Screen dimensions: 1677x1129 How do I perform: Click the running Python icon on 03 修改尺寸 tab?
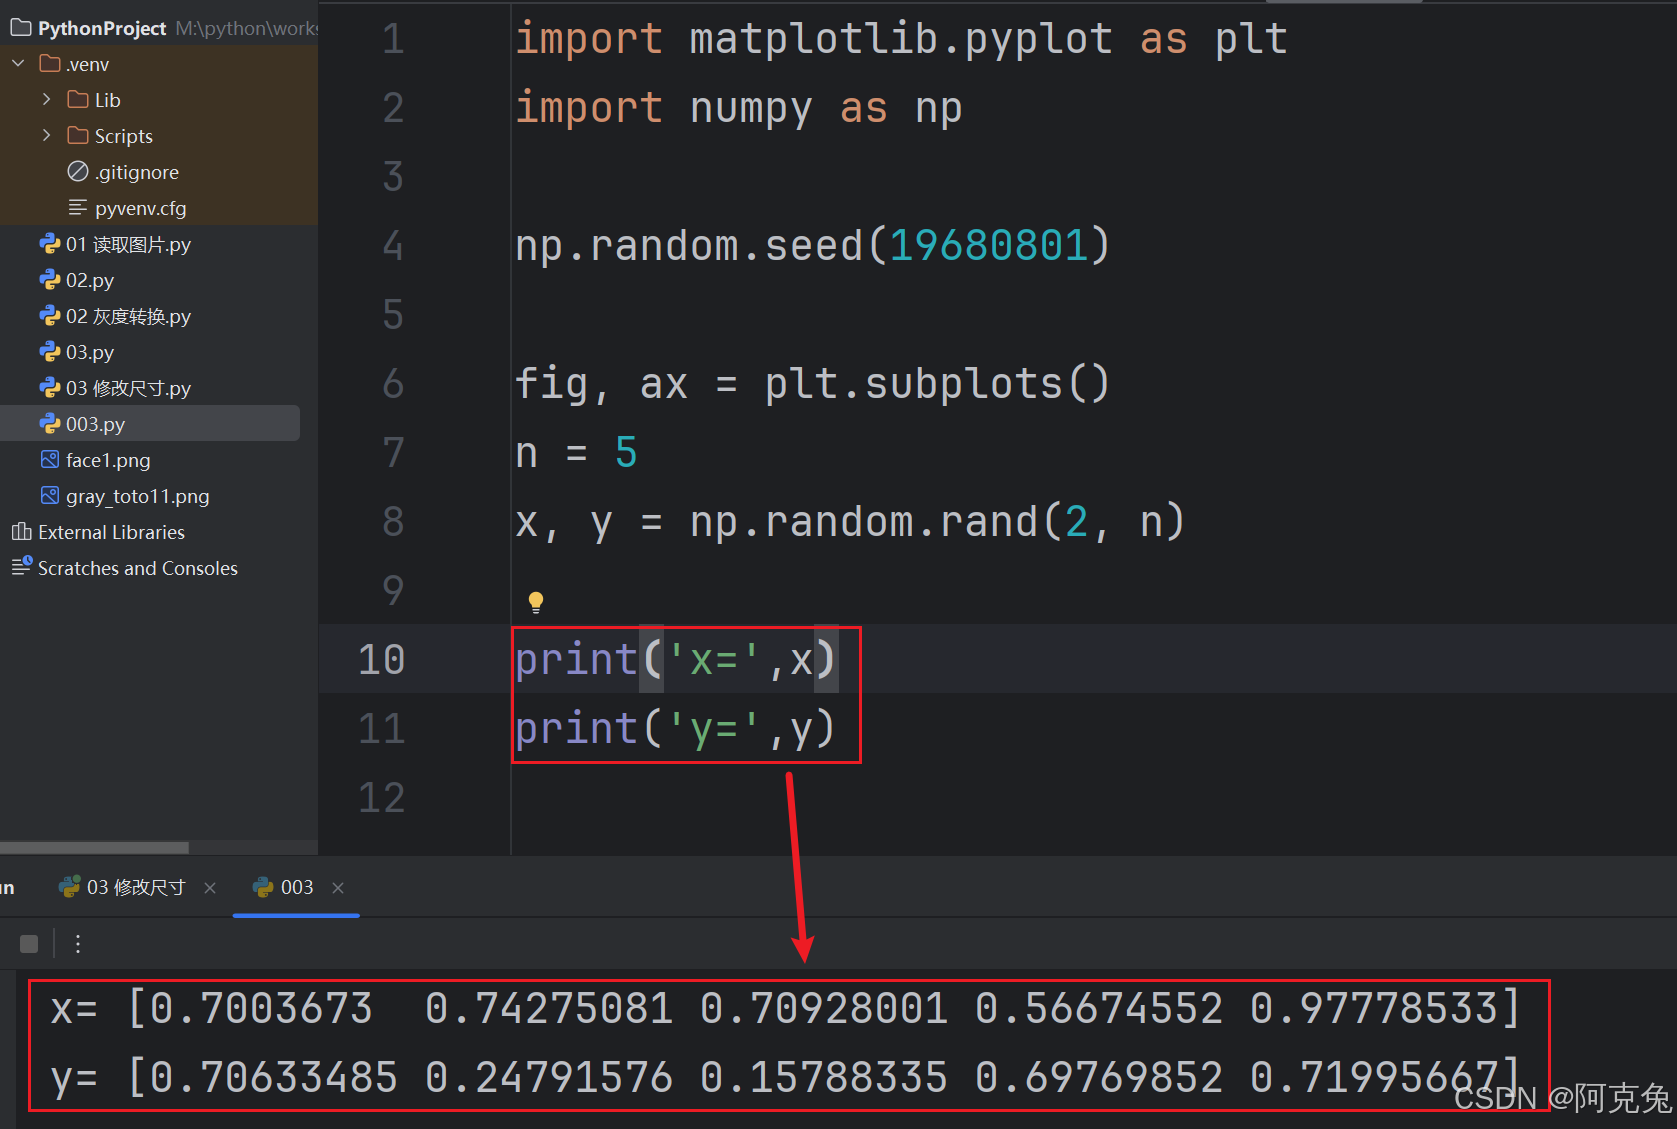[68, 886]
